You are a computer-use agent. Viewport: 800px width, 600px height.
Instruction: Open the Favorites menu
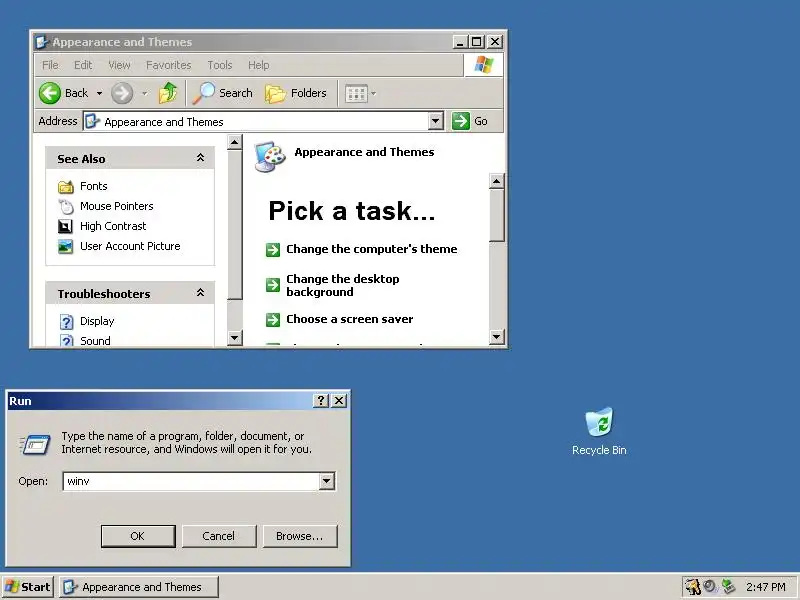point(168,65)
